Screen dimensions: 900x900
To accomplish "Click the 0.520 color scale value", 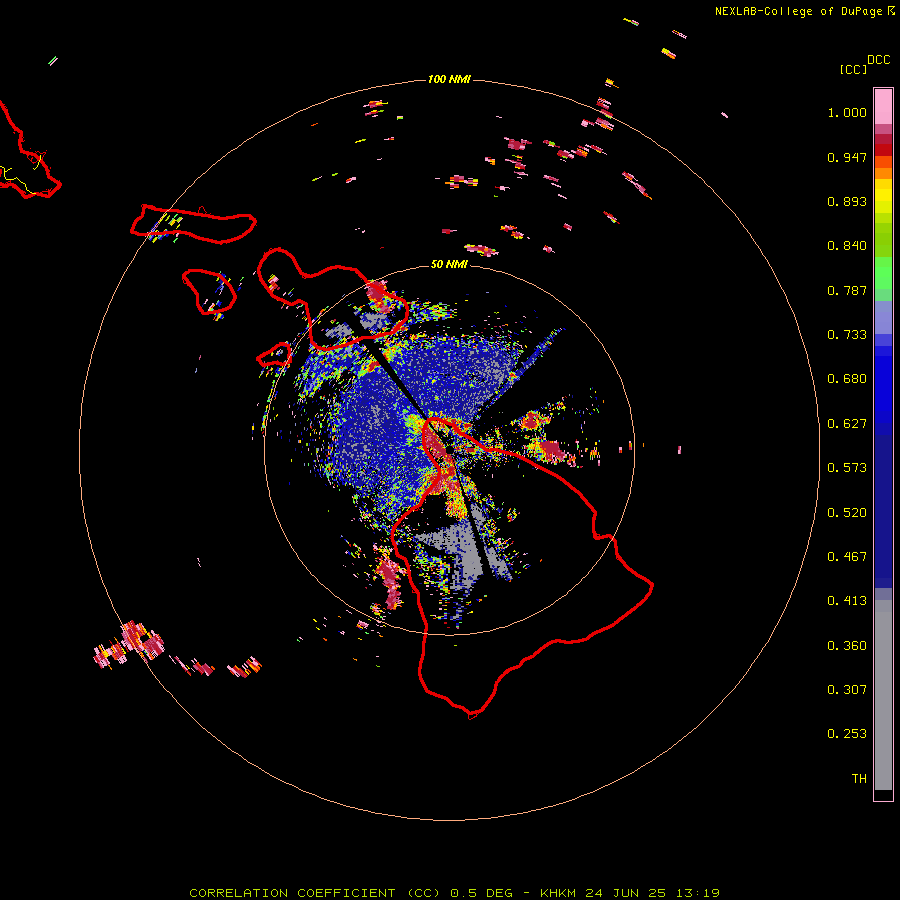I will tap(847, 513).
